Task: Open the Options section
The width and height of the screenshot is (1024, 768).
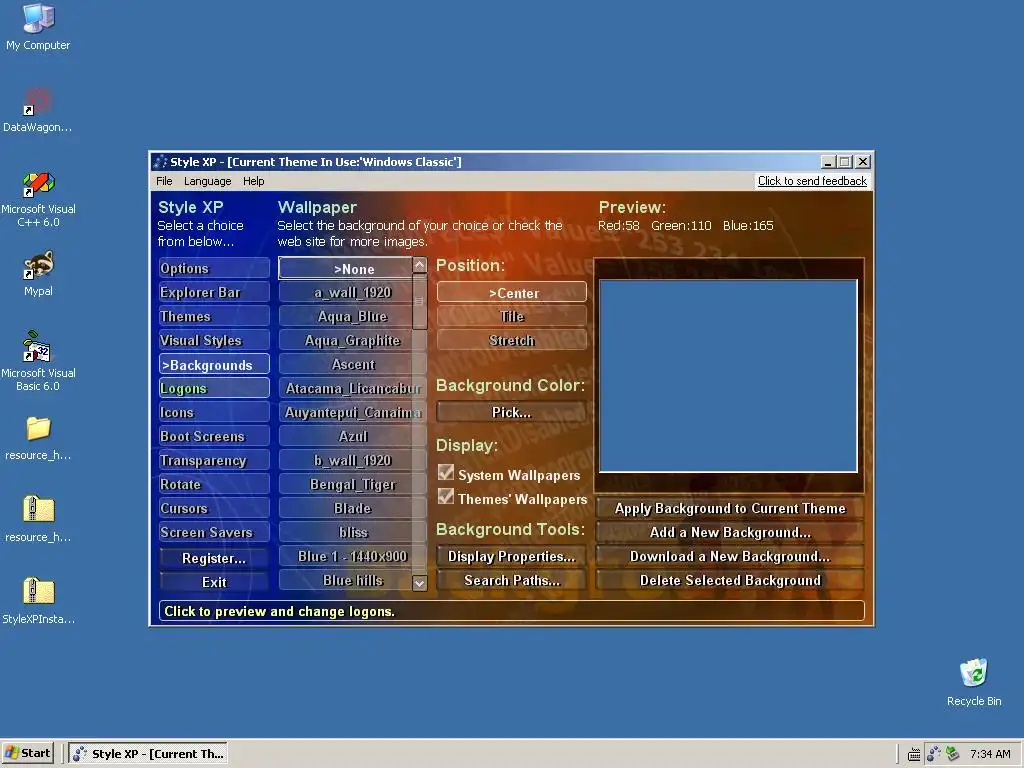Action: pos(214,268)
